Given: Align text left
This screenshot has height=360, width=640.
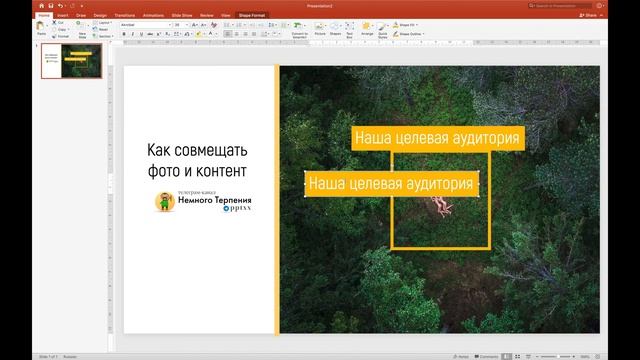Looking at the screenshot, I should point(228,34).
